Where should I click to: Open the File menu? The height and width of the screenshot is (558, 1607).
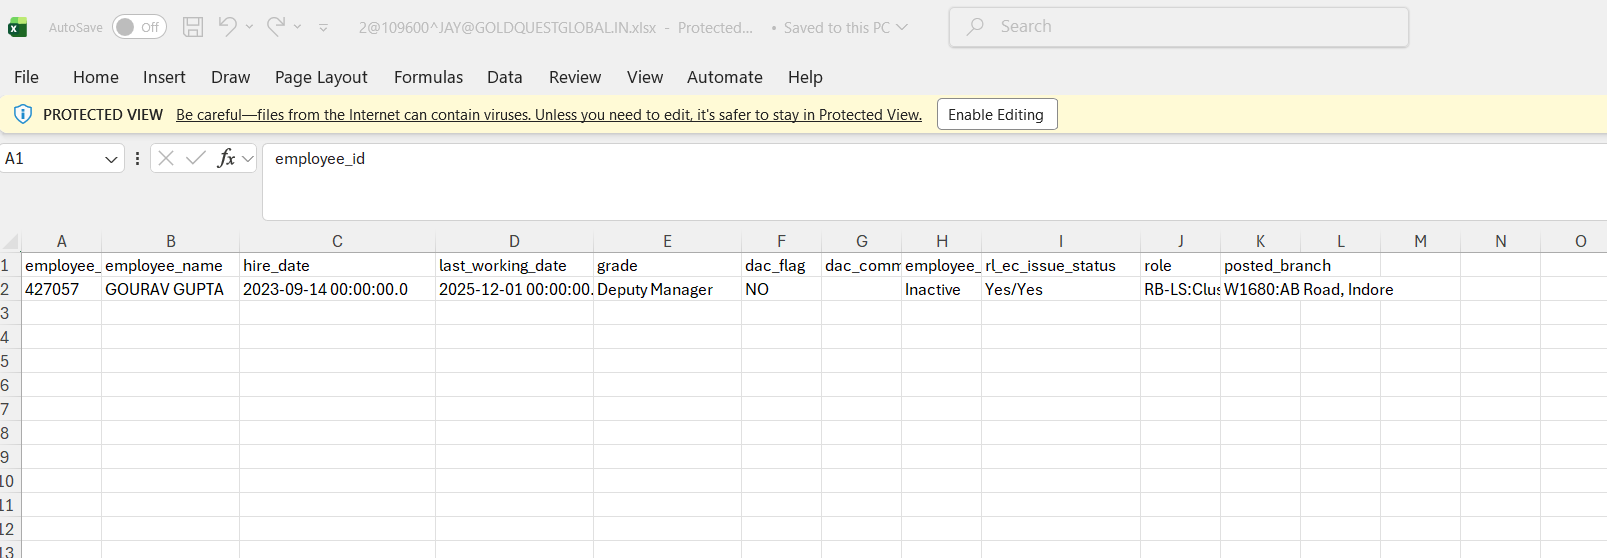click(26, 77)
